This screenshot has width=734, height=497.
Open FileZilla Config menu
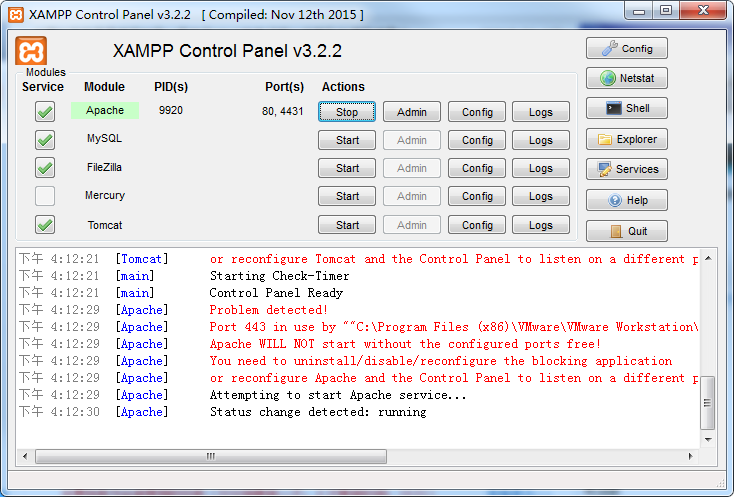(477, 168)
